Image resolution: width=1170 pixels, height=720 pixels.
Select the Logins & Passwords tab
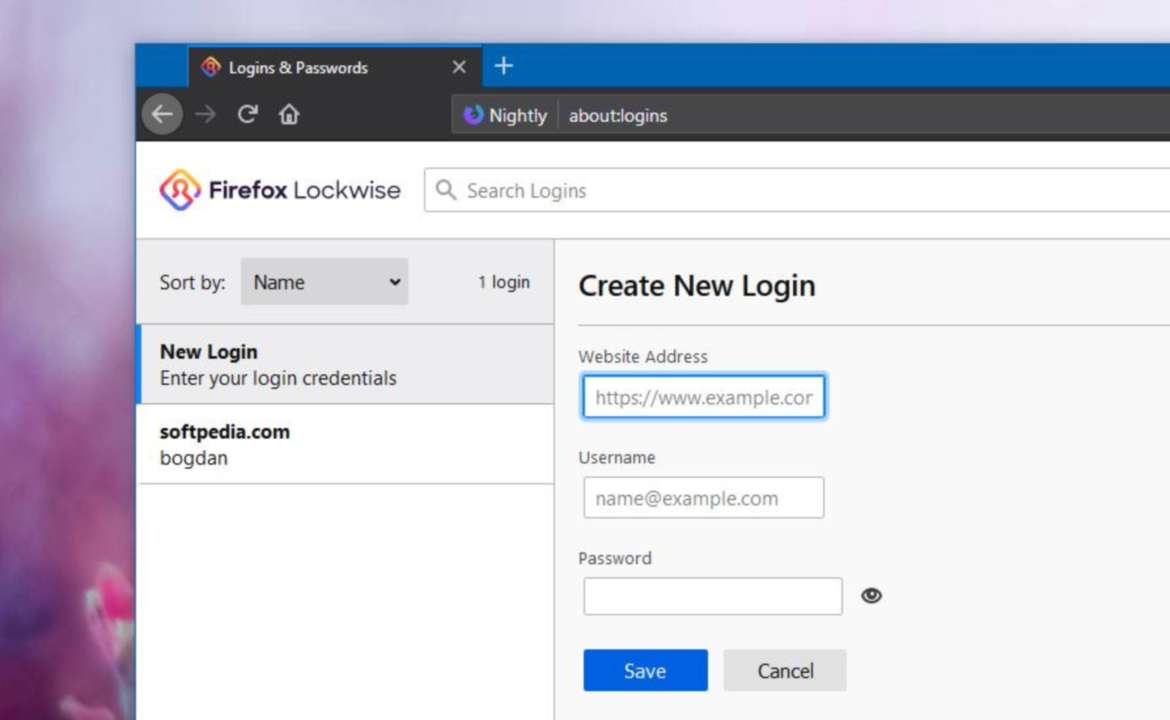334,67
